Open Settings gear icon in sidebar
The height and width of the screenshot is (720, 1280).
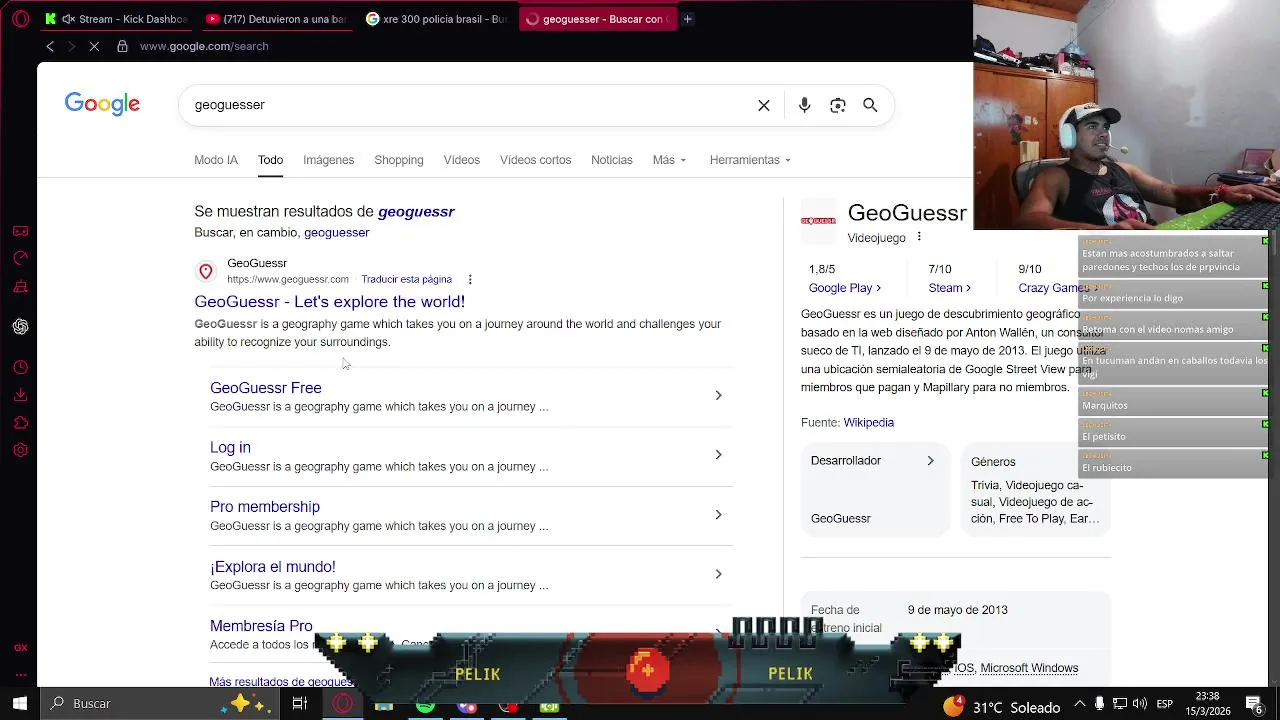(x=20, y=450)
